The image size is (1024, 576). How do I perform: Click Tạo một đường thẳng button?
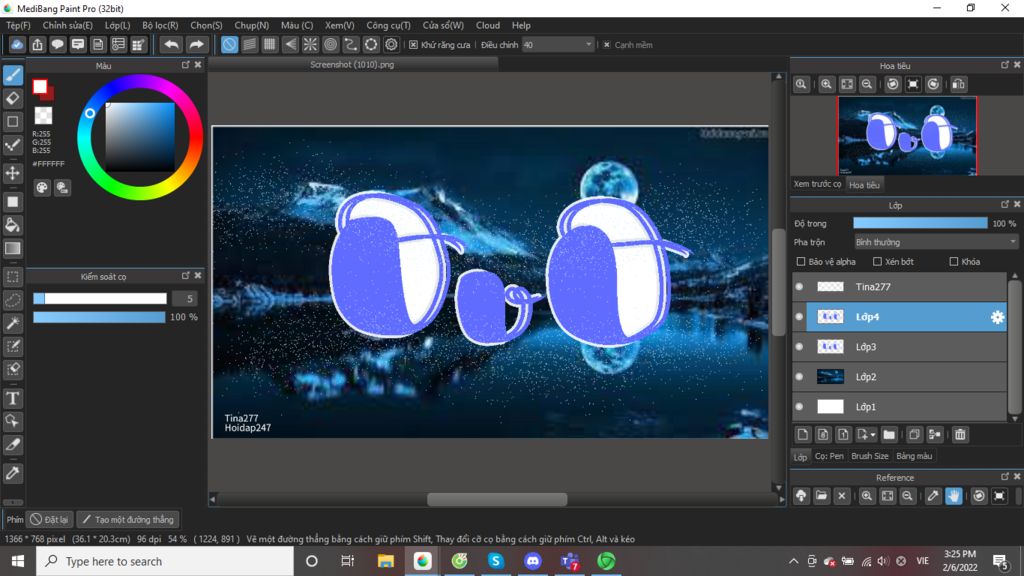click(x=129, y=520)
